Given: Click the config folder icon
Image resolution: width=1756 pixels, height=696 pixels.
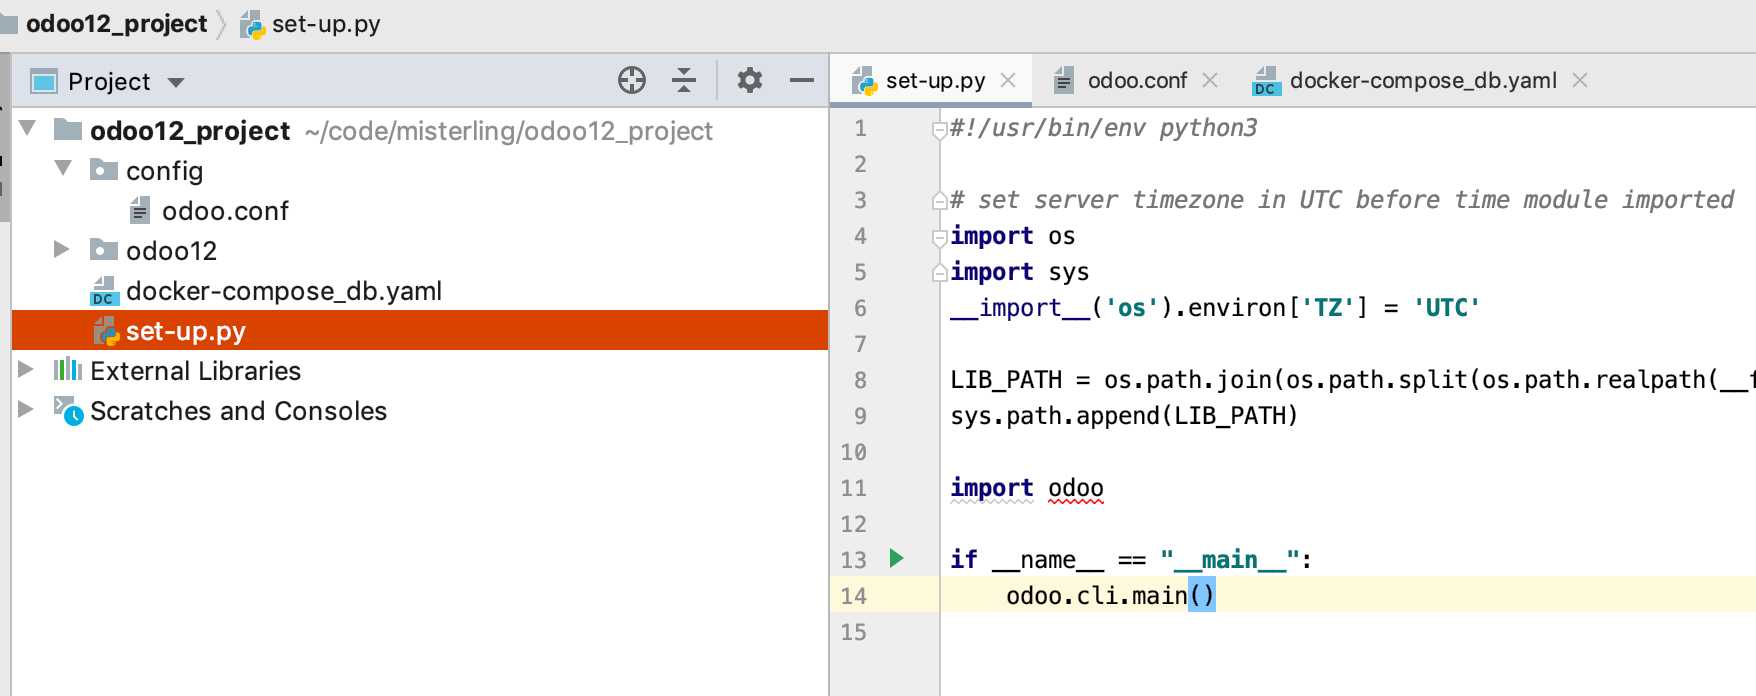Looking at the screenshot, I should (x=104, y=169).
